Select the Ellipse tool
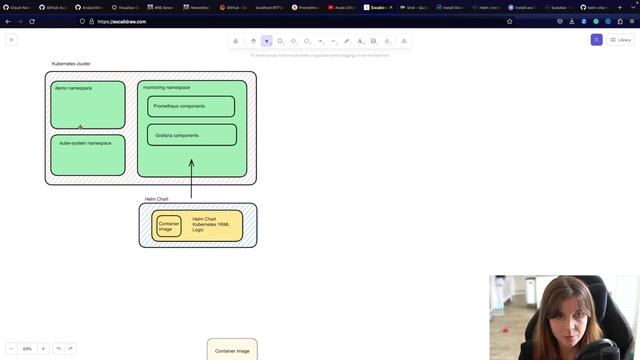Viewport: 640px width, 360px height. pyautogui.click(x=307, y=41)
